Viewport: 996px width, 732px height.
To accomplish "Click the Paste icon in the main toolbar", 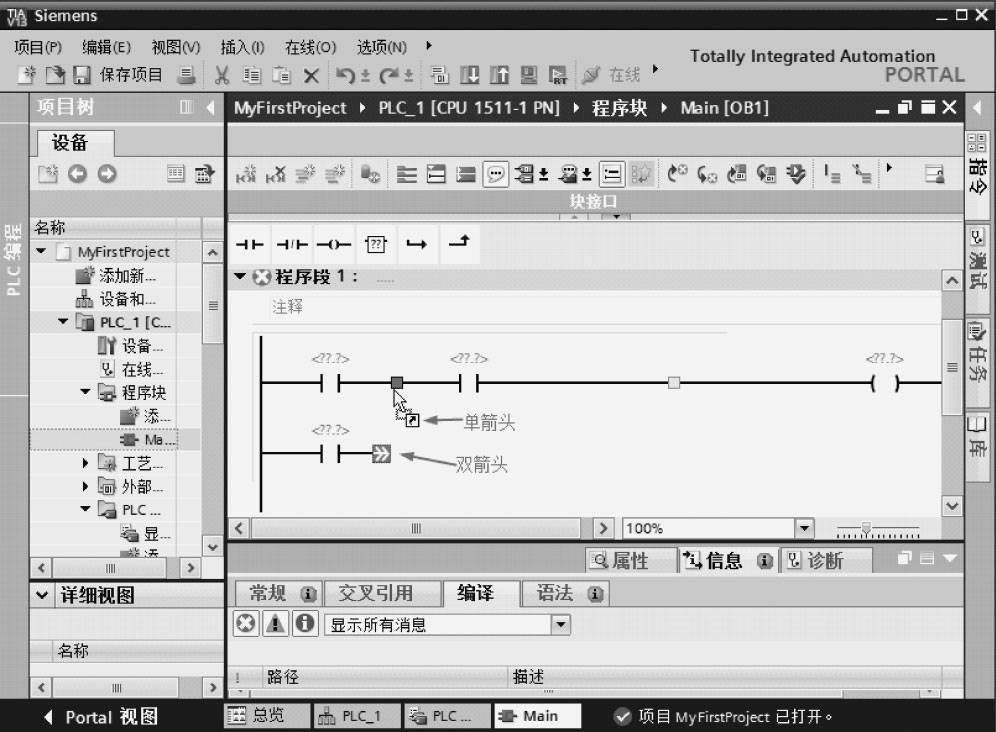I will click(x=281, y=76).
